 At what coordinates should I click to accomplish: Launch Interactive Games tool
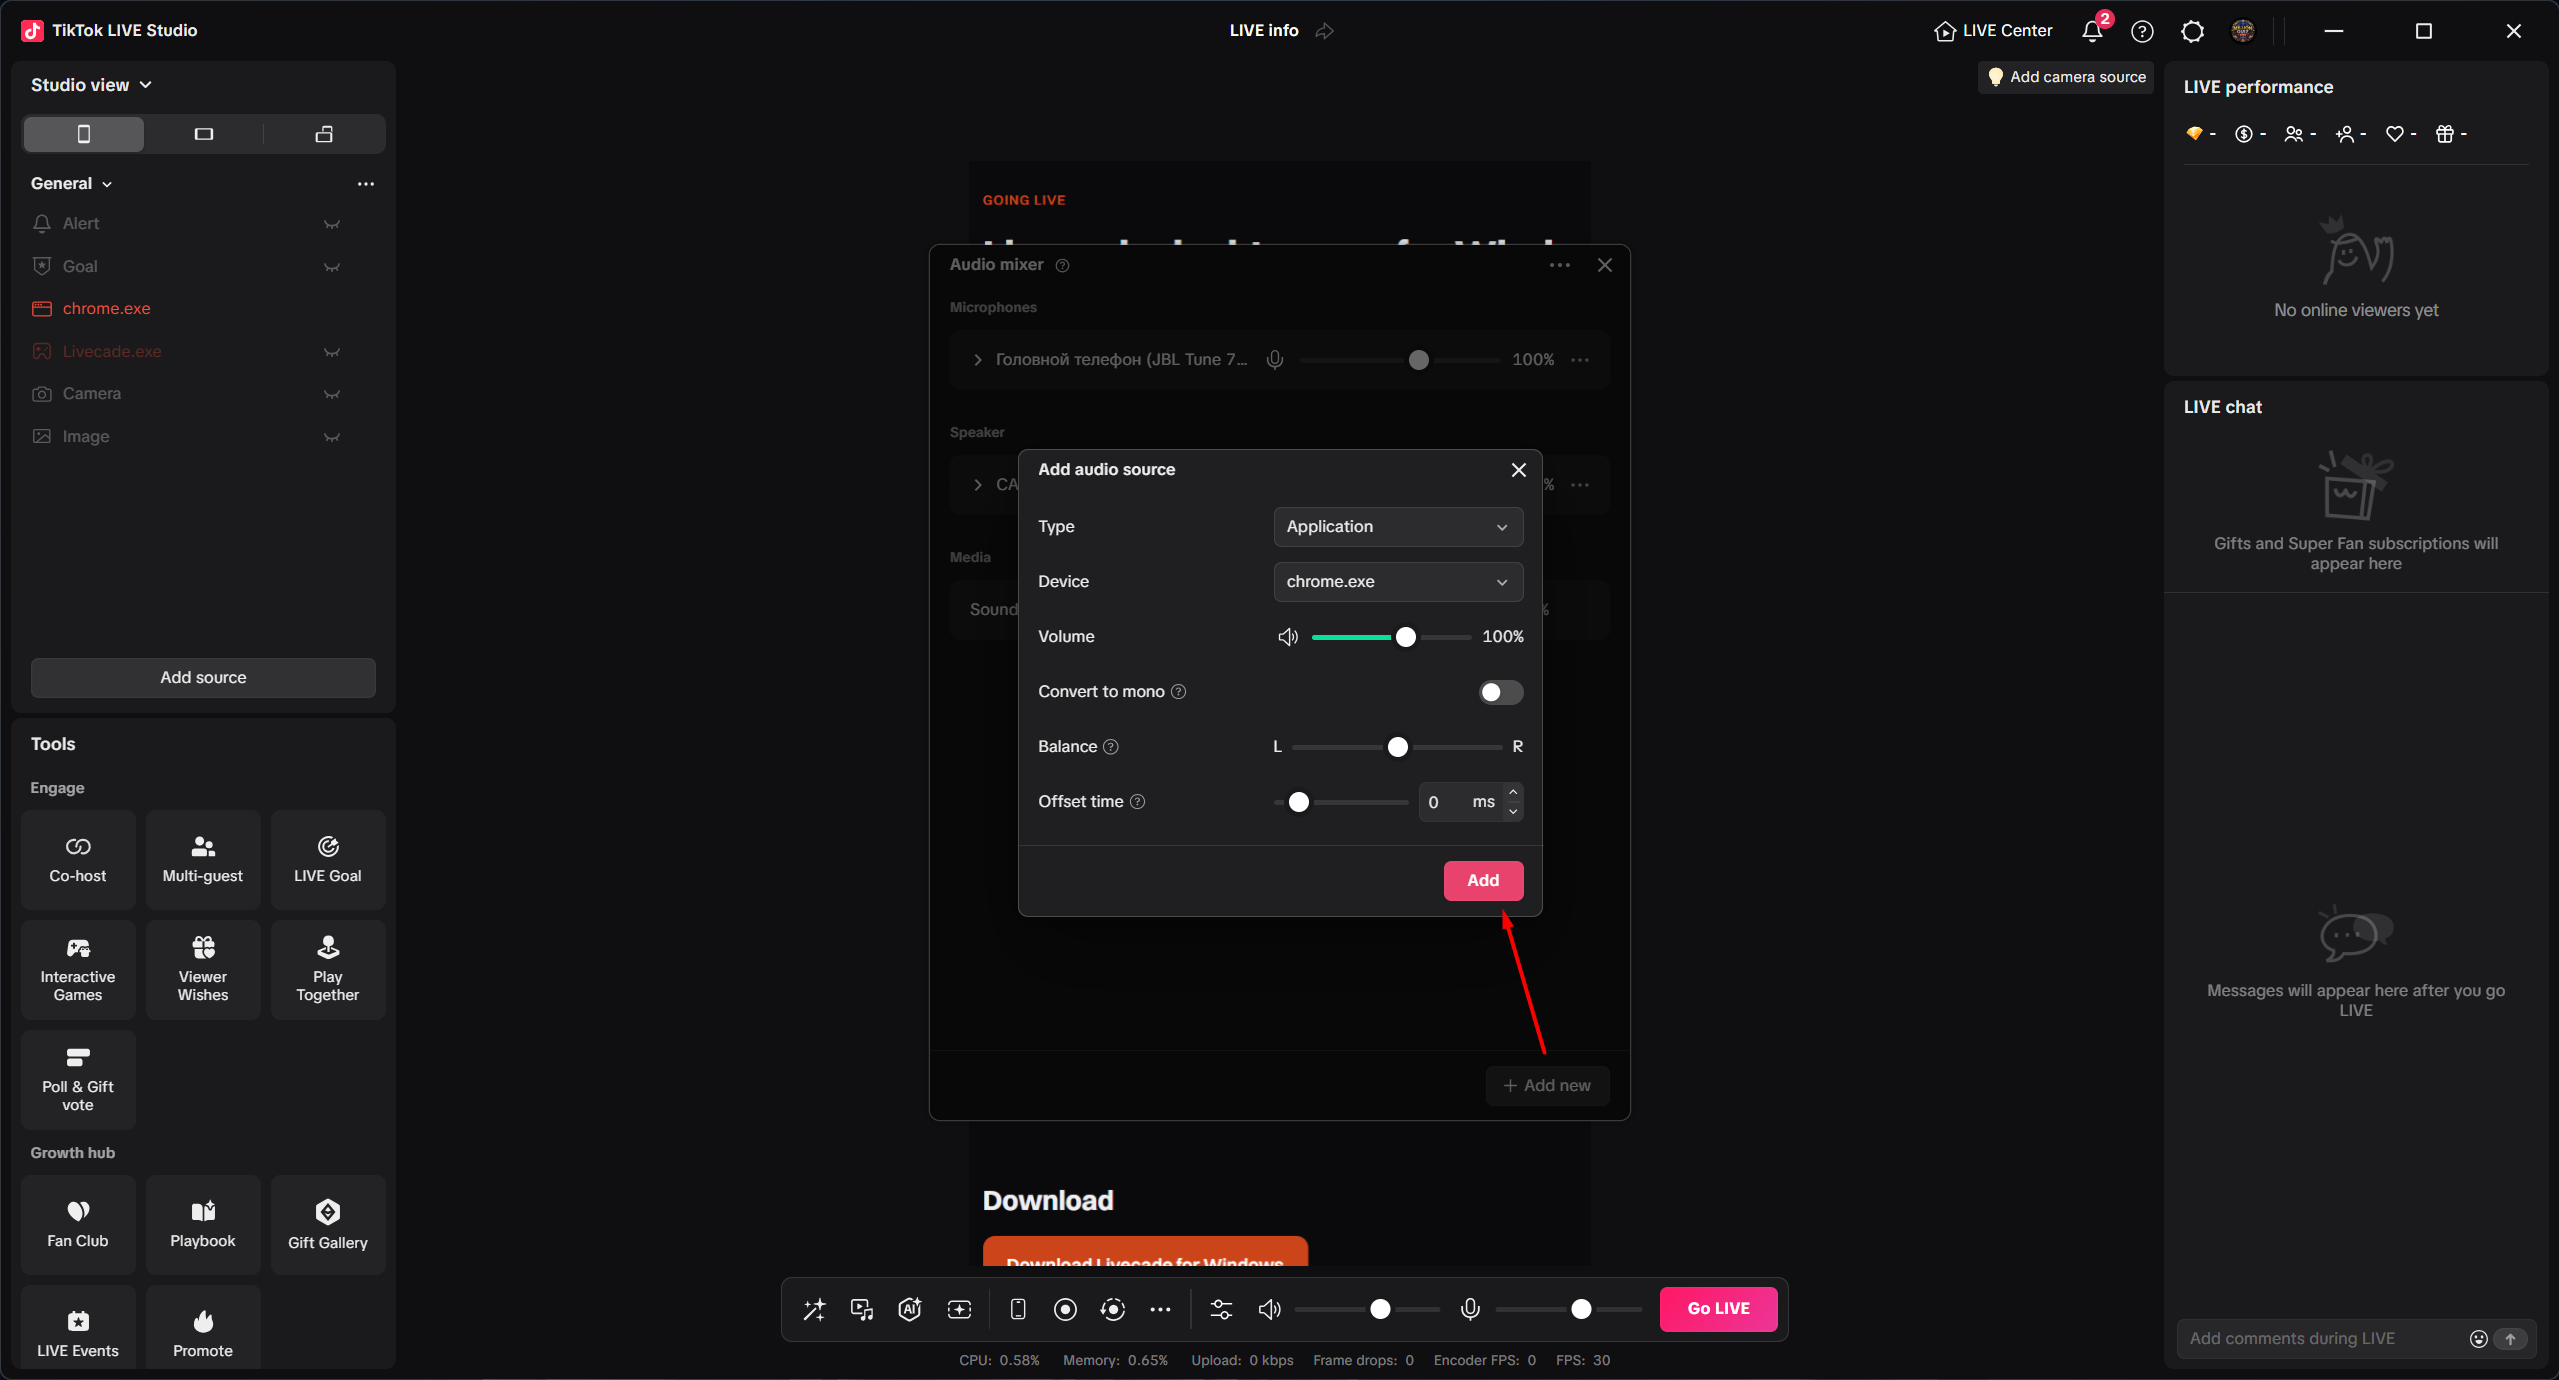pos(78,969)
